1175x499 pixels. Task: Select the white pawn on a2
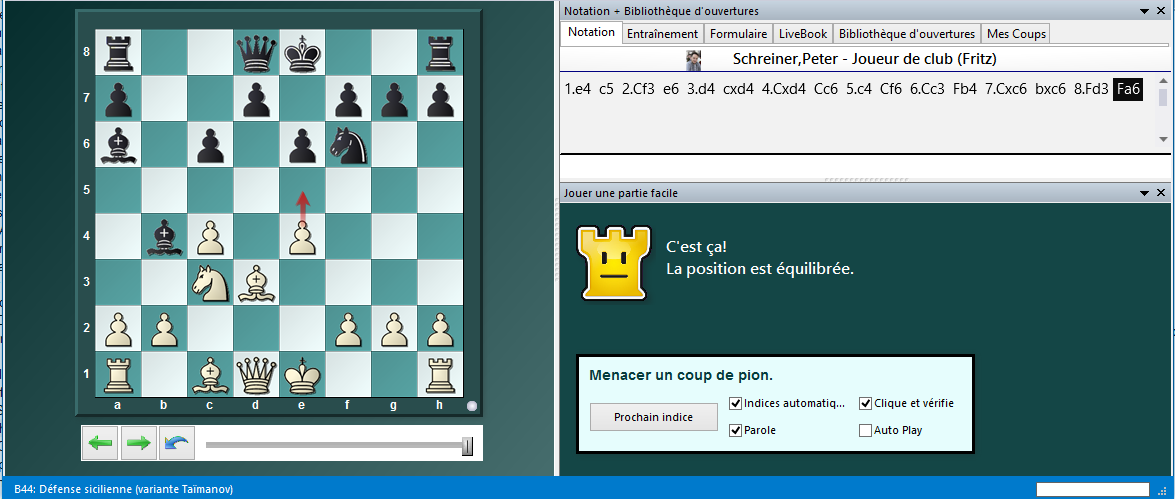point(118,329)
